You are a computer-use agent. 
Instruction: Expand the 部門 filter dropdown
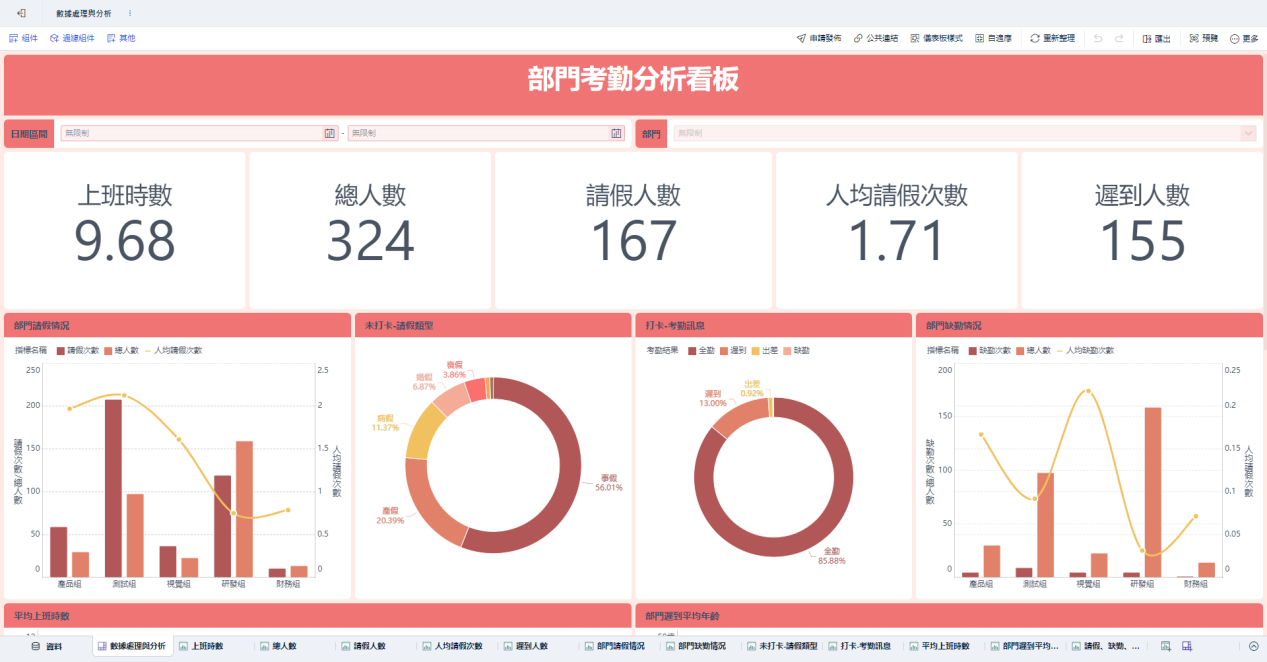(1247, 133)
